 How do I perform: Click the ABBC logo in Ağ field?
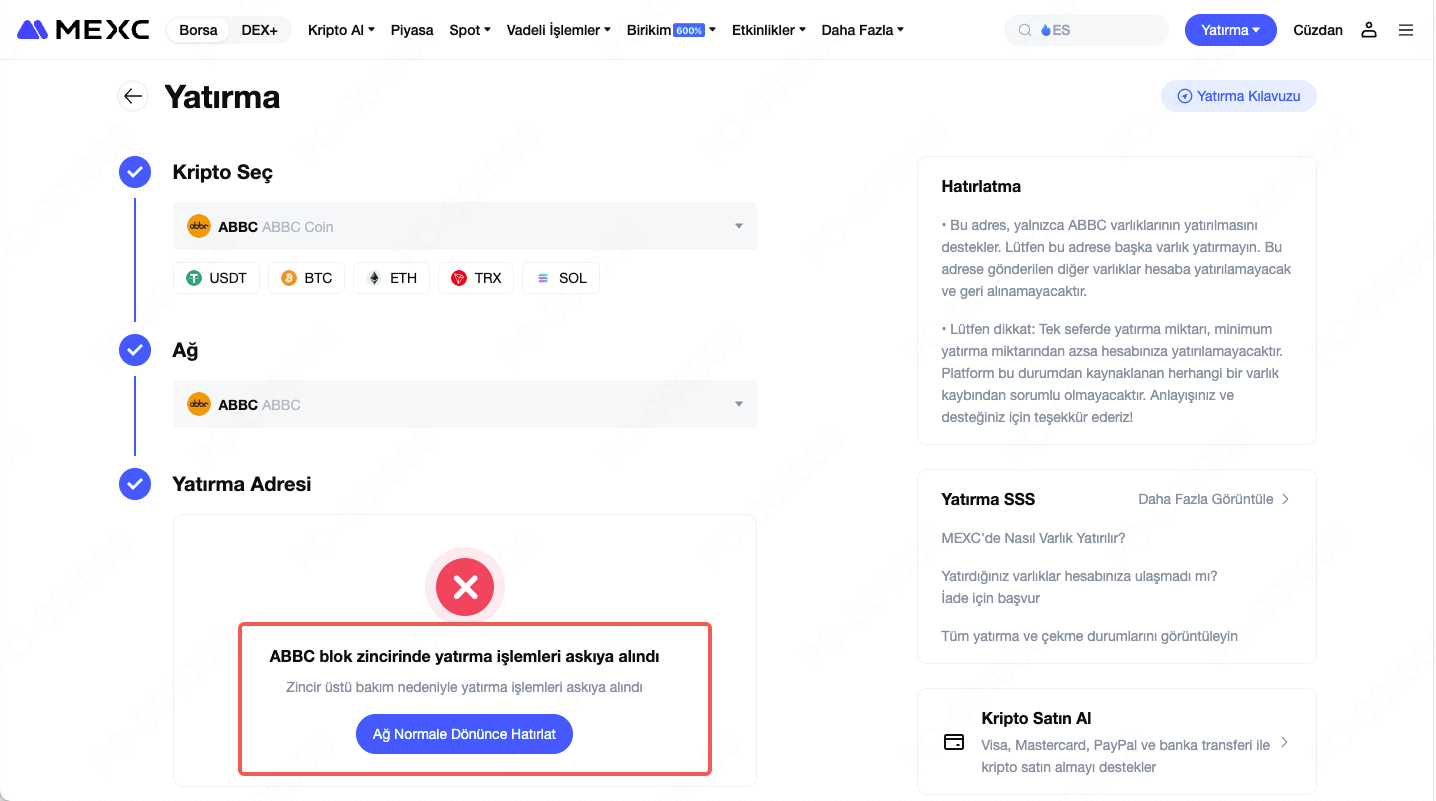[x=199, y=404]
